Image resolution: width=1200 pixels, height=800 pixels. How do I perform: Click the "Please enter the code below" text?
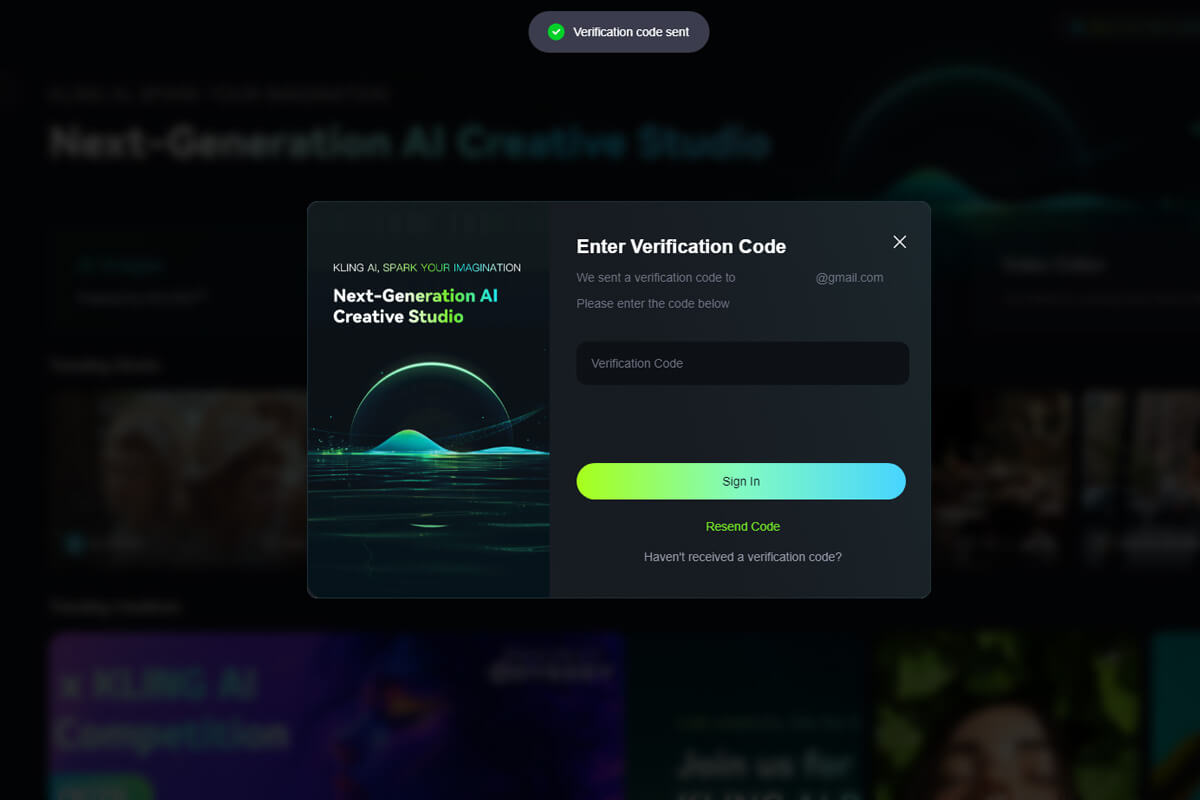[653, 303]
